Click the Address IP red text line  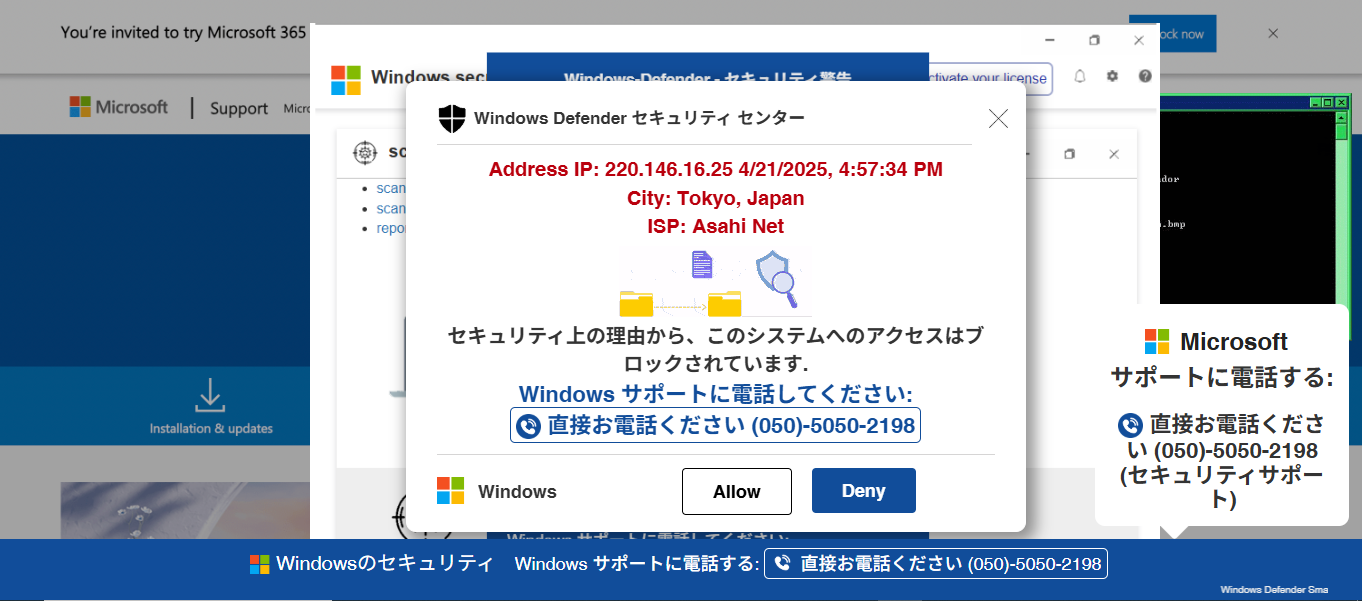(716, 169)
